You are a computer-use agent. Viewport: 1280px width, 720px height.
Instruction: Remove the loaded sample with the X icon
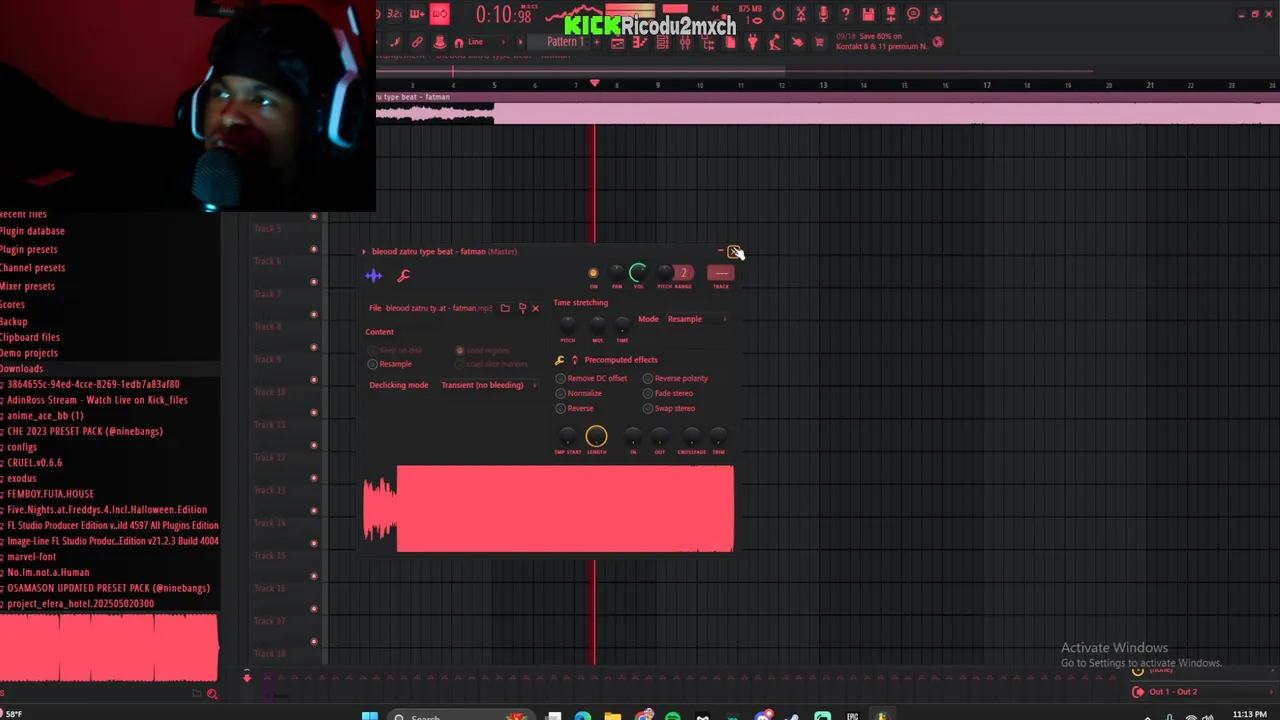coord(535,308)
